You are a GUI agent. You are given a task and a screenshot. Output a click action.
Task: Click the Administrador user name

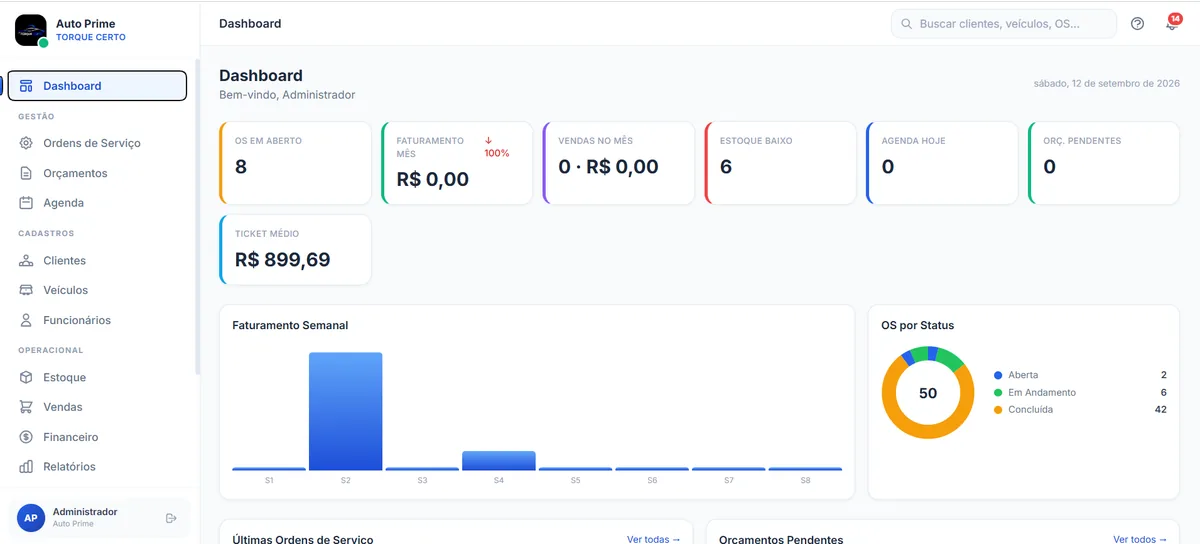pos(85,512)
